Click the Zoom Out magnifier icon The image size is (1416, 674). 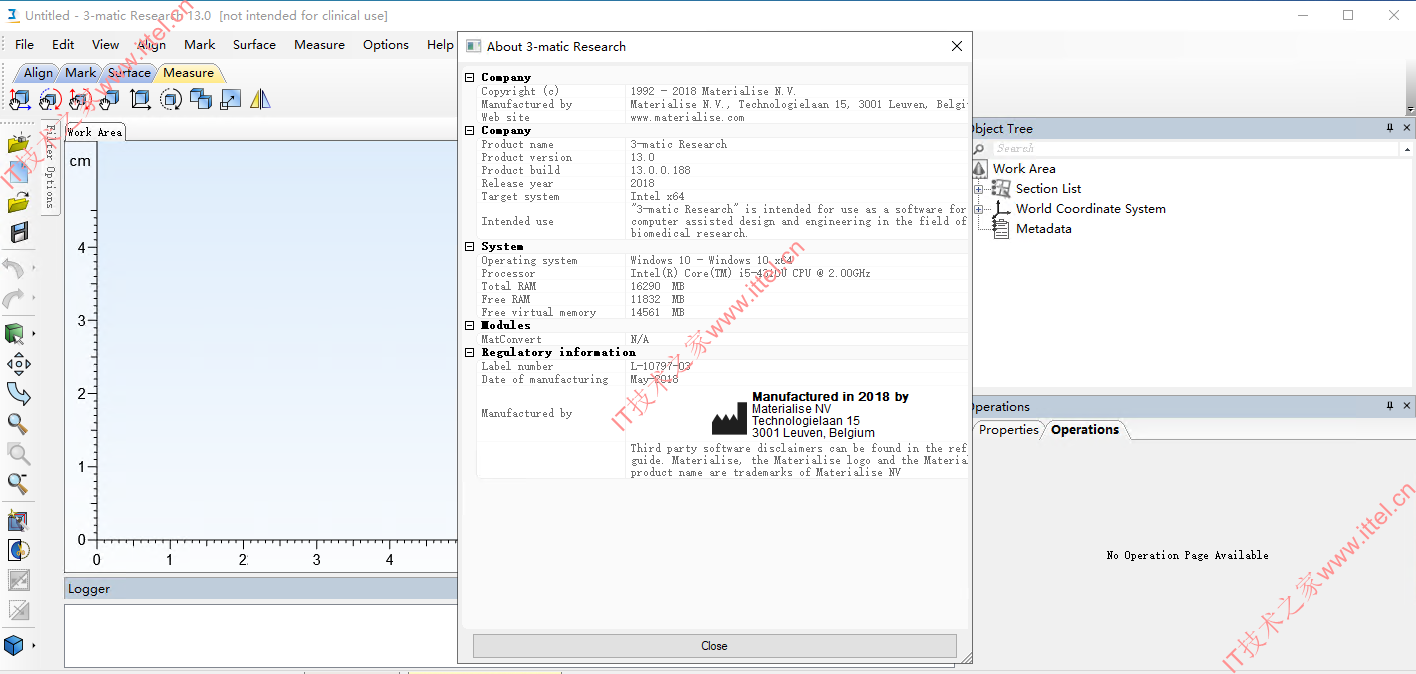pyautogui.click(x=18, y=484)
